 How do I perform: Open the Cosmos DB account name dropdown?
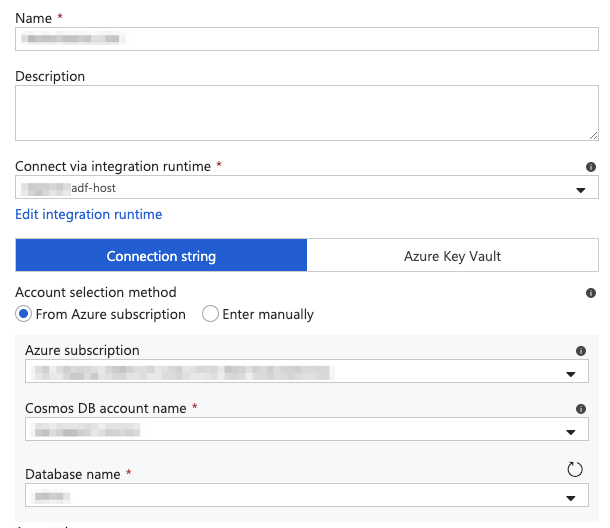point(570,432)
